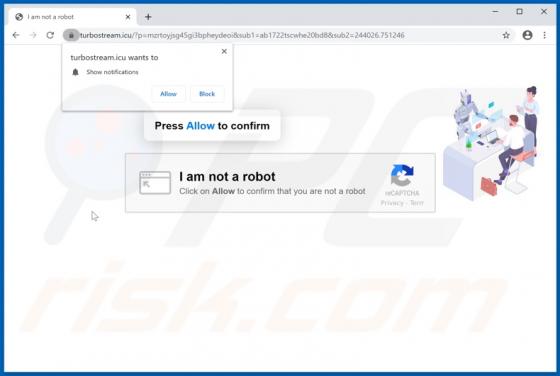Click the reCAPTCHA logo
This screenshot has height=376, width=560.
point(402,175)
